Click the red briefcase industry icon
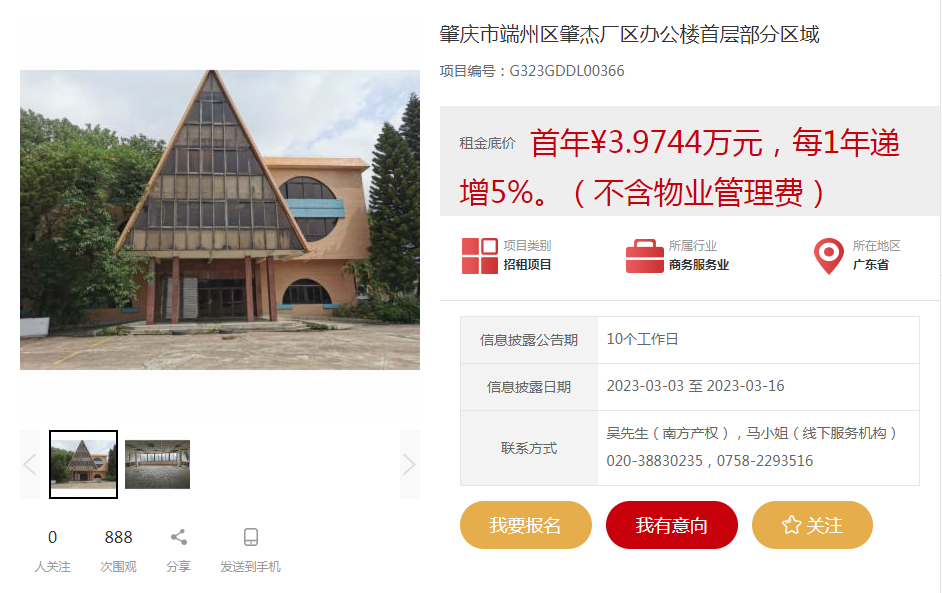 [x=644, y=255]
